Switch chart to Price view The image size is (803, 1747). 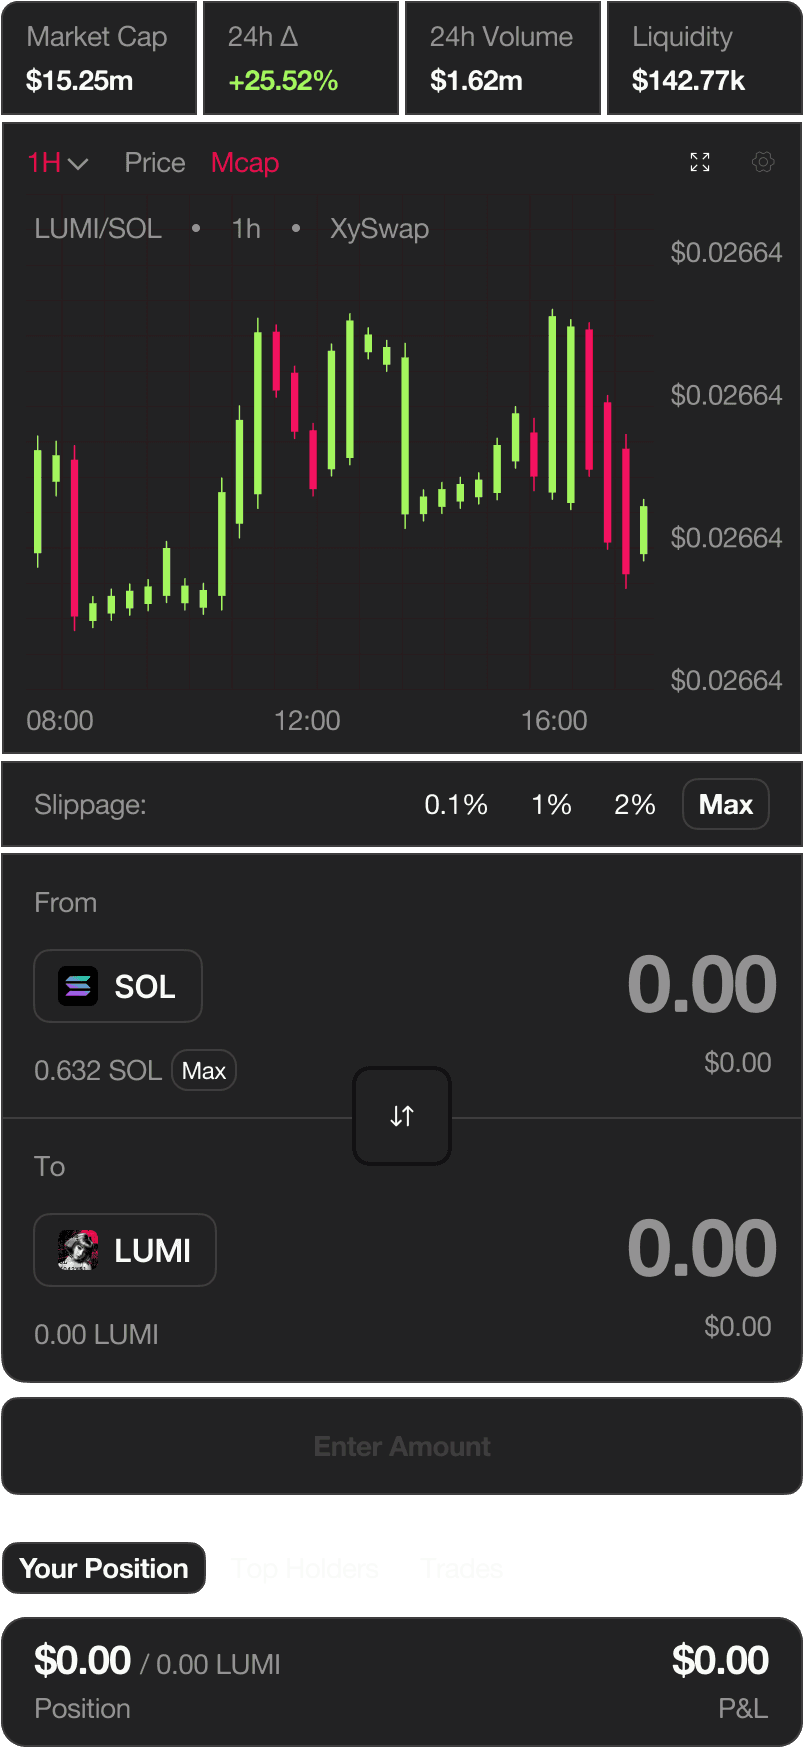(155, 163)
